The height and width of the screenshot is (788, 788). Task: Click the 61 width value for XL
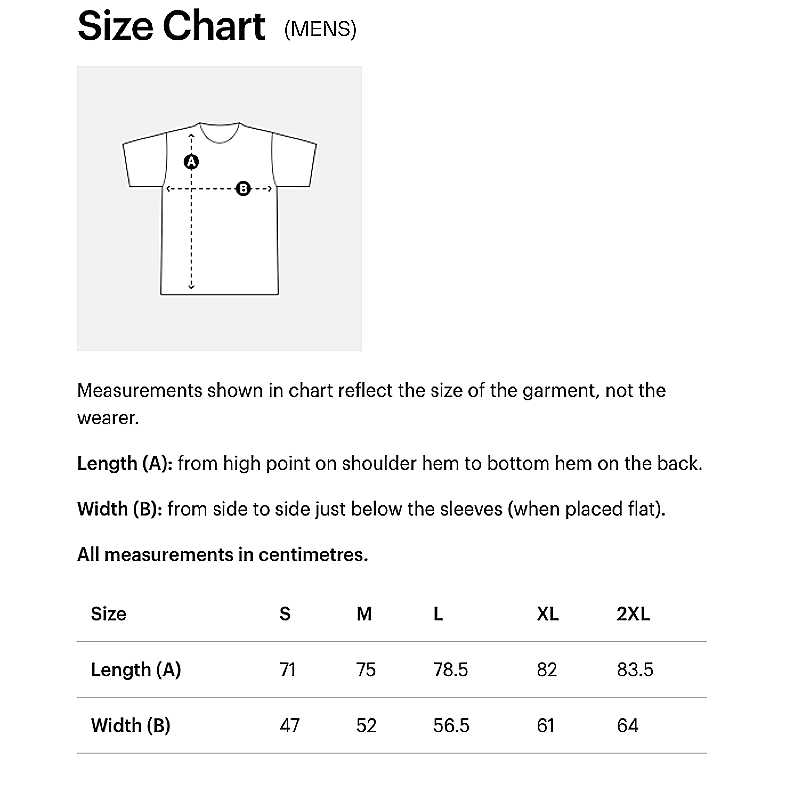(546, 725)
